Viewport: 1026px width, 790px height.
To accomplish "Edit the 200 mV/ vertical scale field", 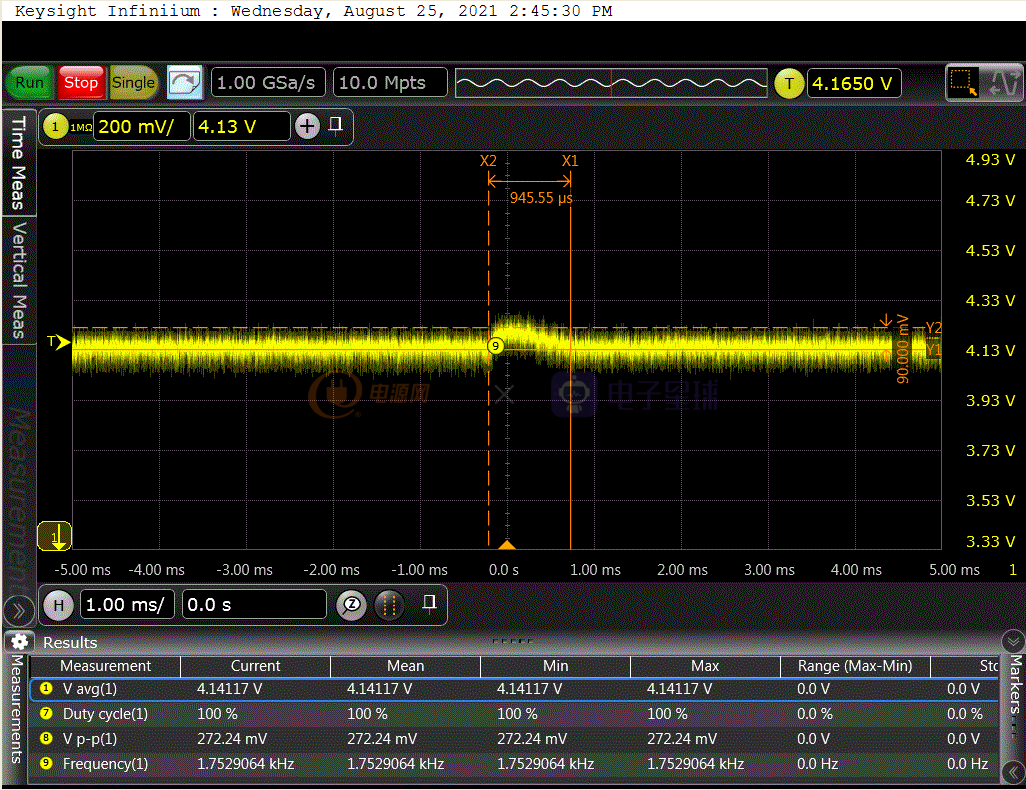I will (x=141, y=127).
